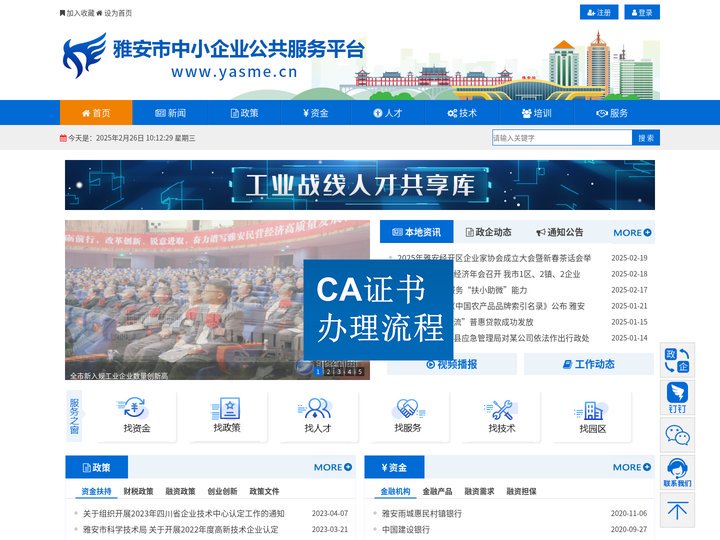Open 培训 navigation item
Screen dimensions: 720x540
[536, 113]
